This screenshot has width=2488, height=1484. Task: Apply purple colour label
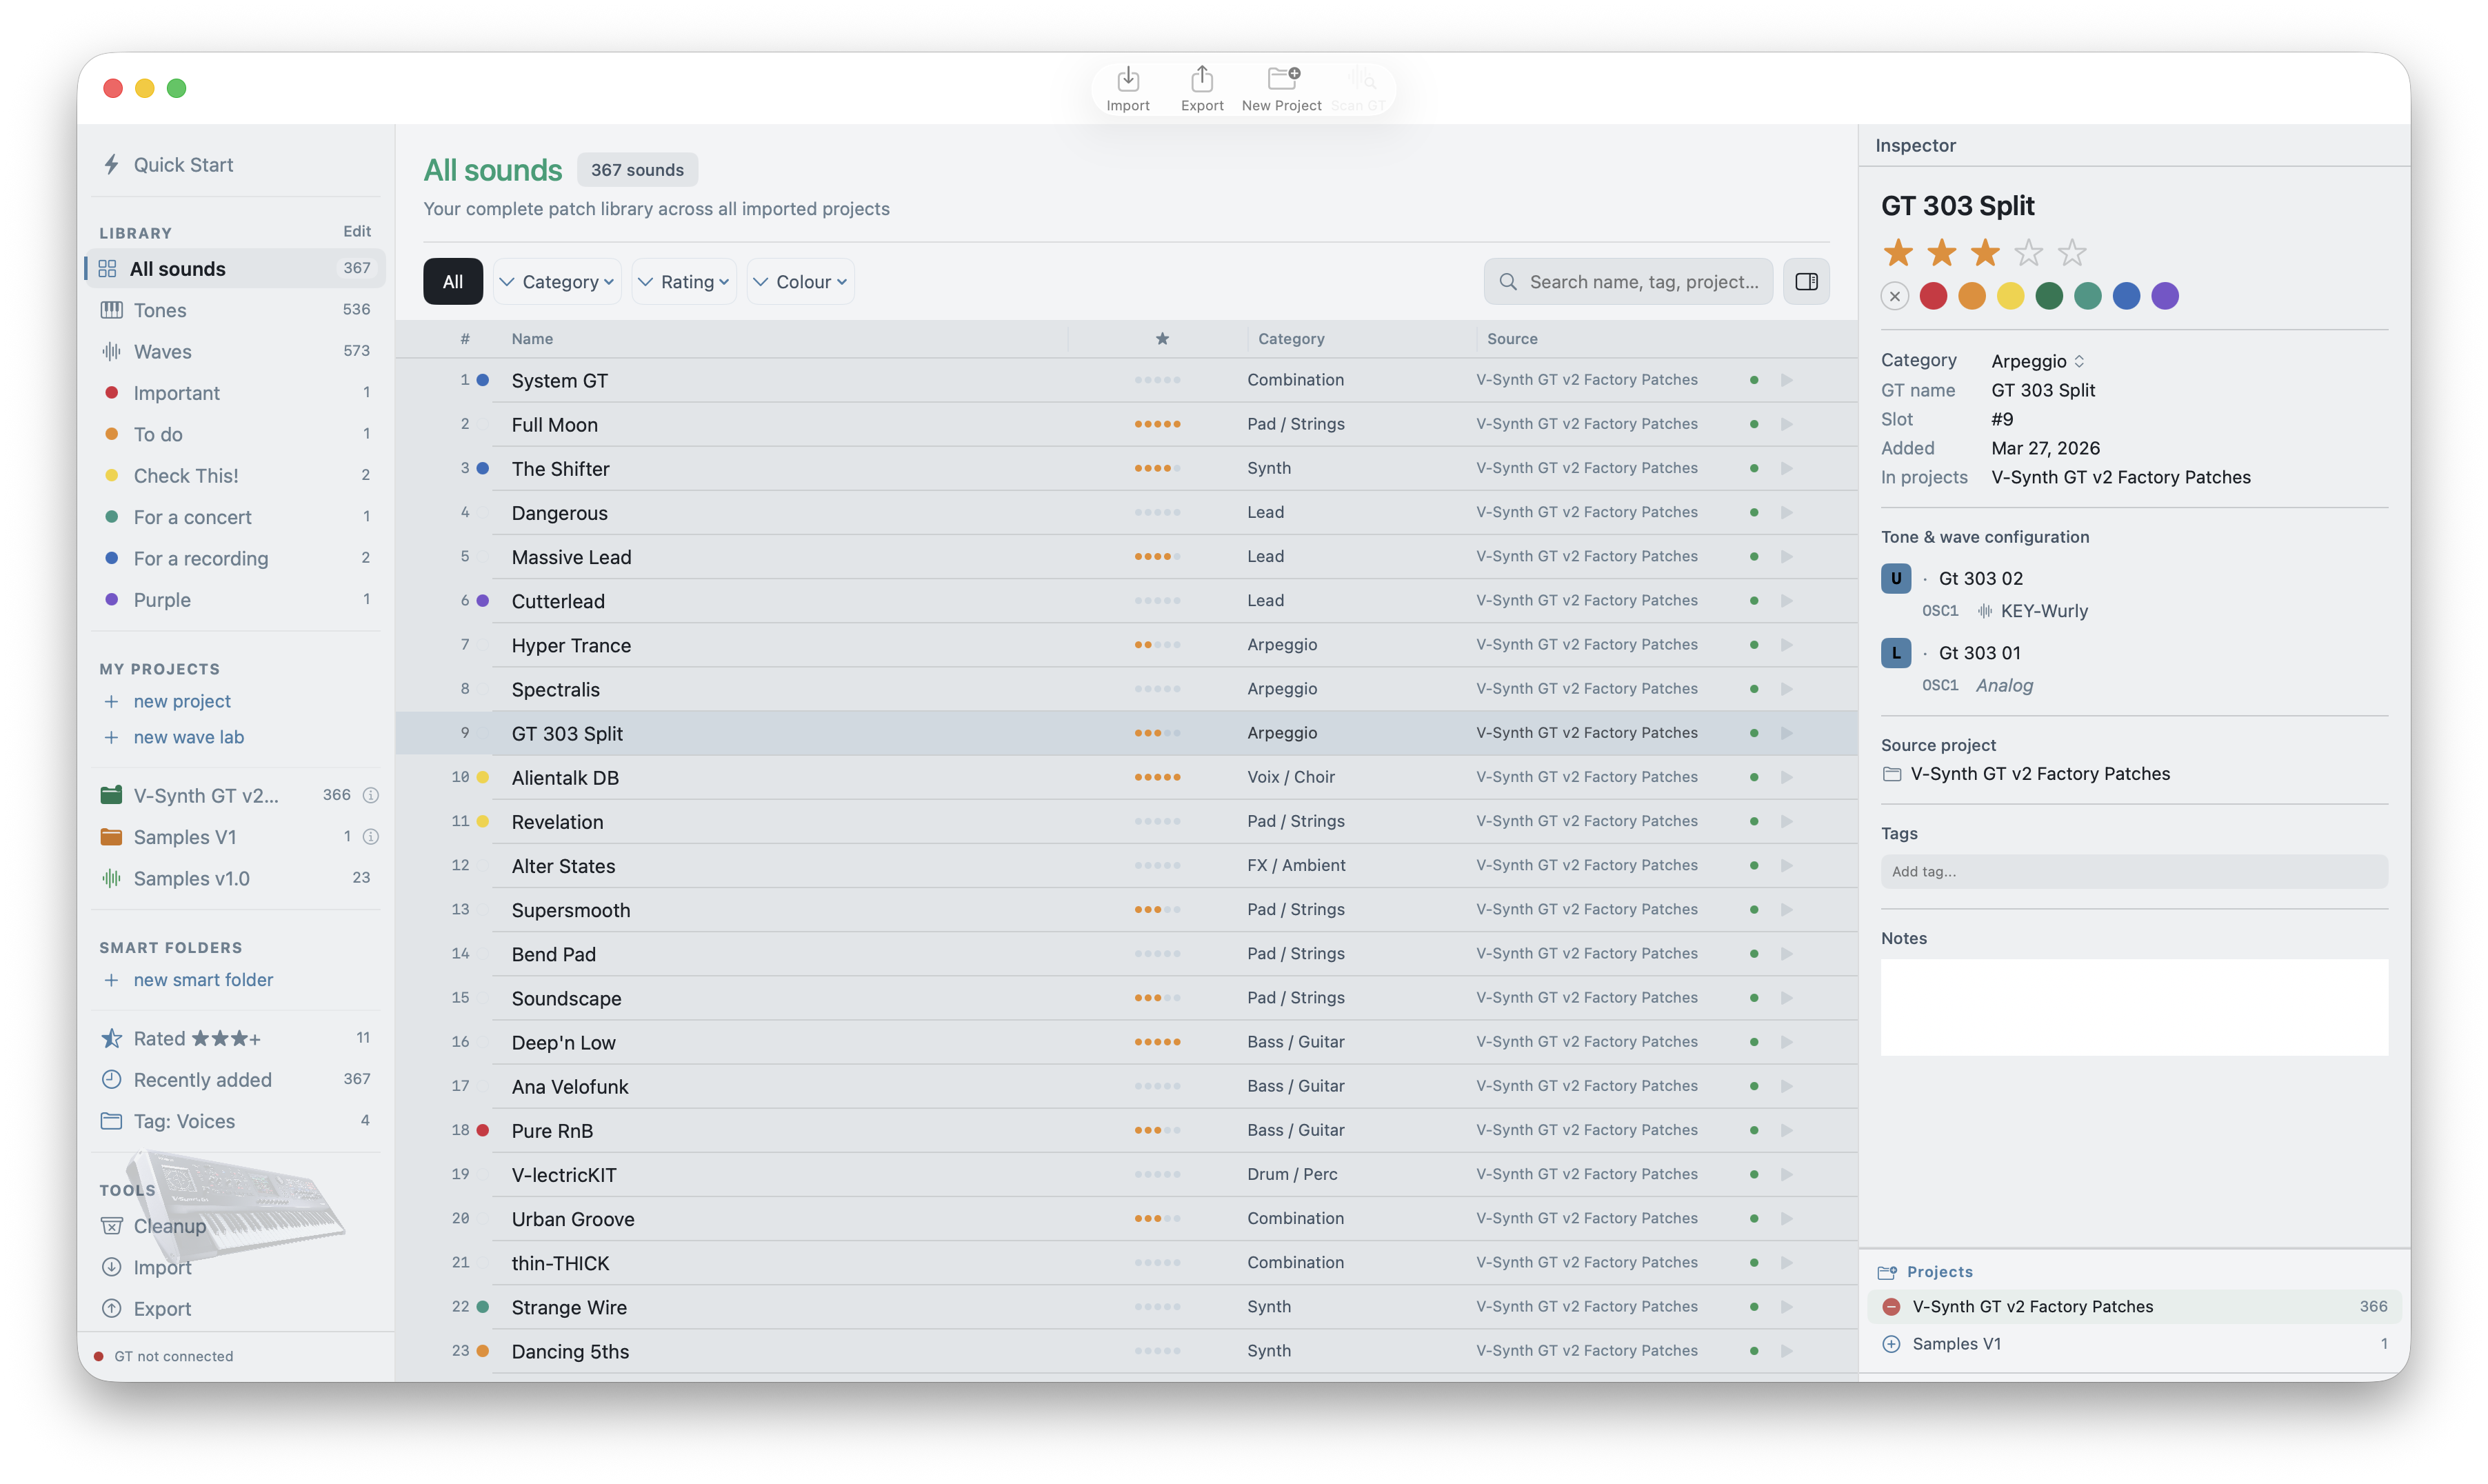2165,296
